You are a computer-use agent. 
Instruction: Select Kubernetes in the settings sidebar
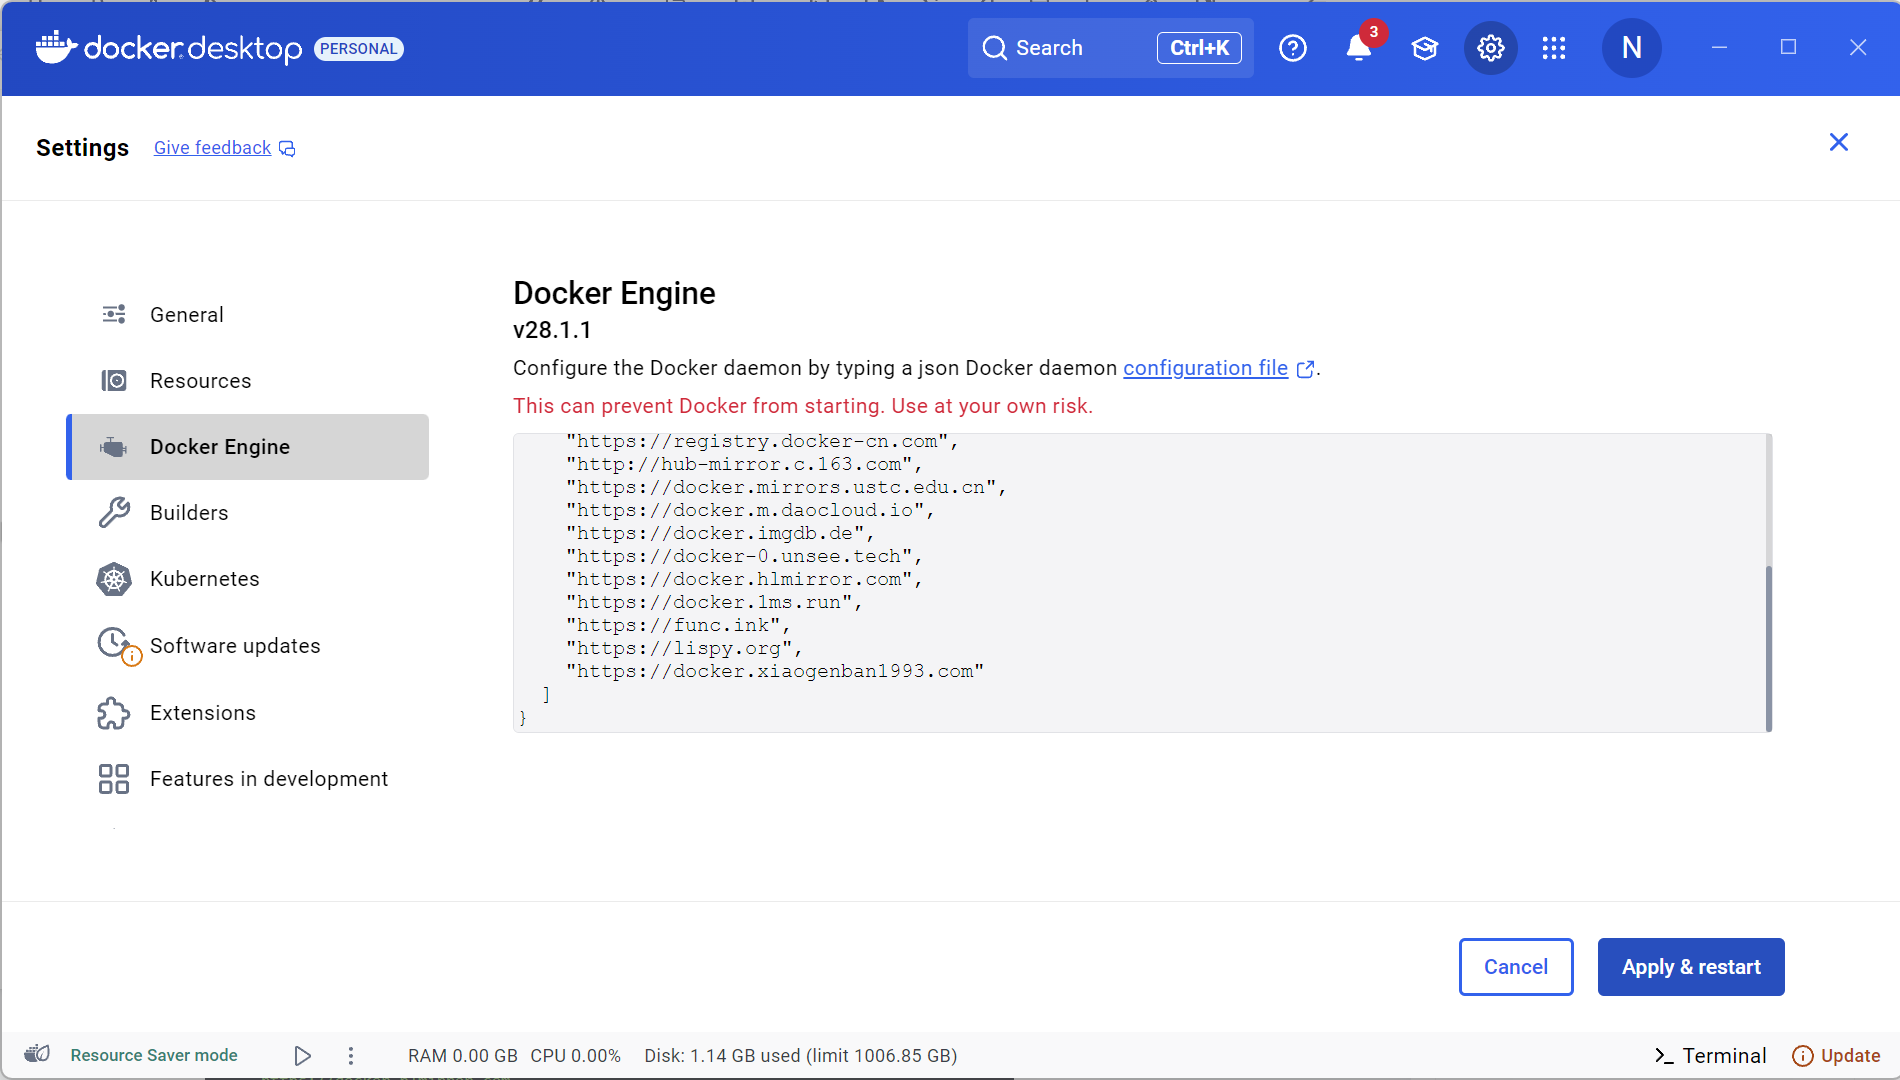pos(204,578)
